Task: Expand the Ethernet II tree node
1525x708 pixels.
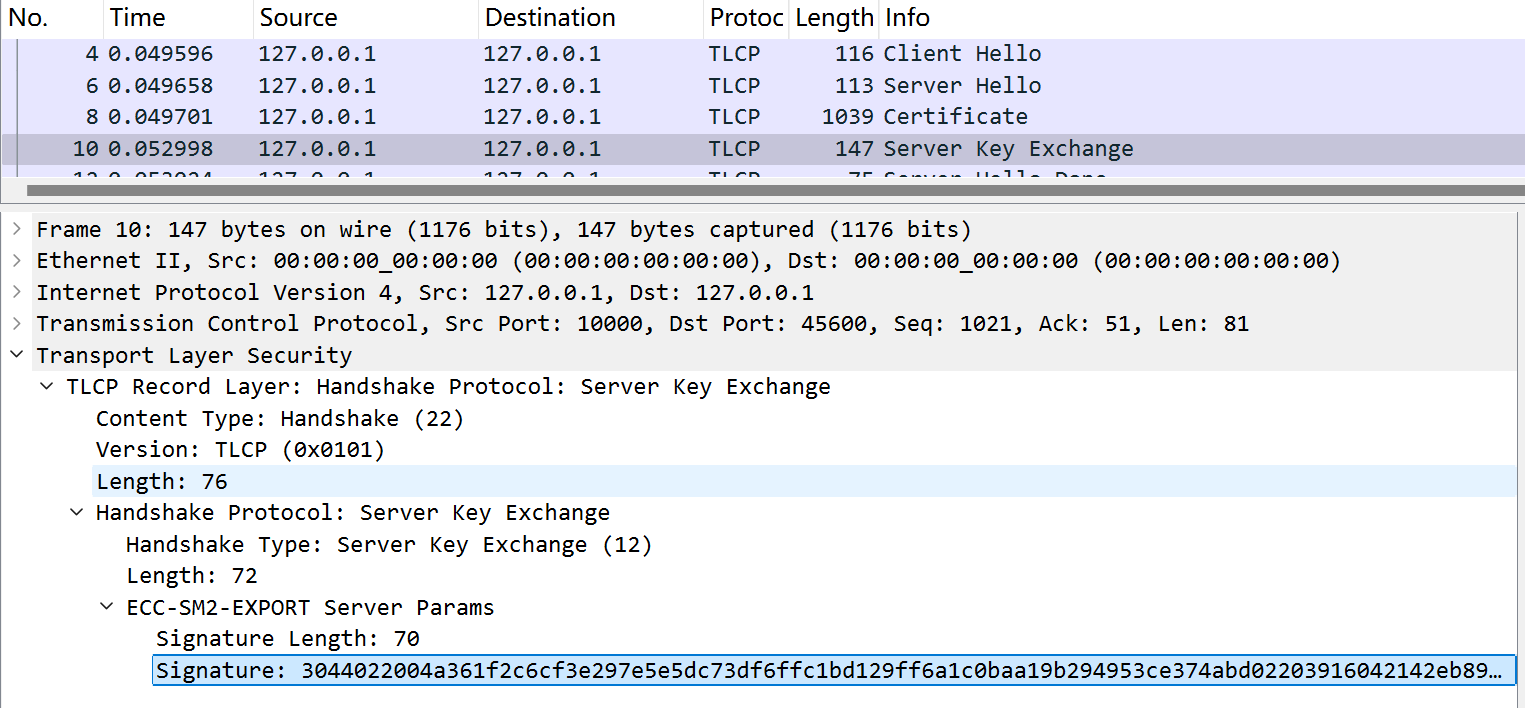Action: [x=16, y=261]
